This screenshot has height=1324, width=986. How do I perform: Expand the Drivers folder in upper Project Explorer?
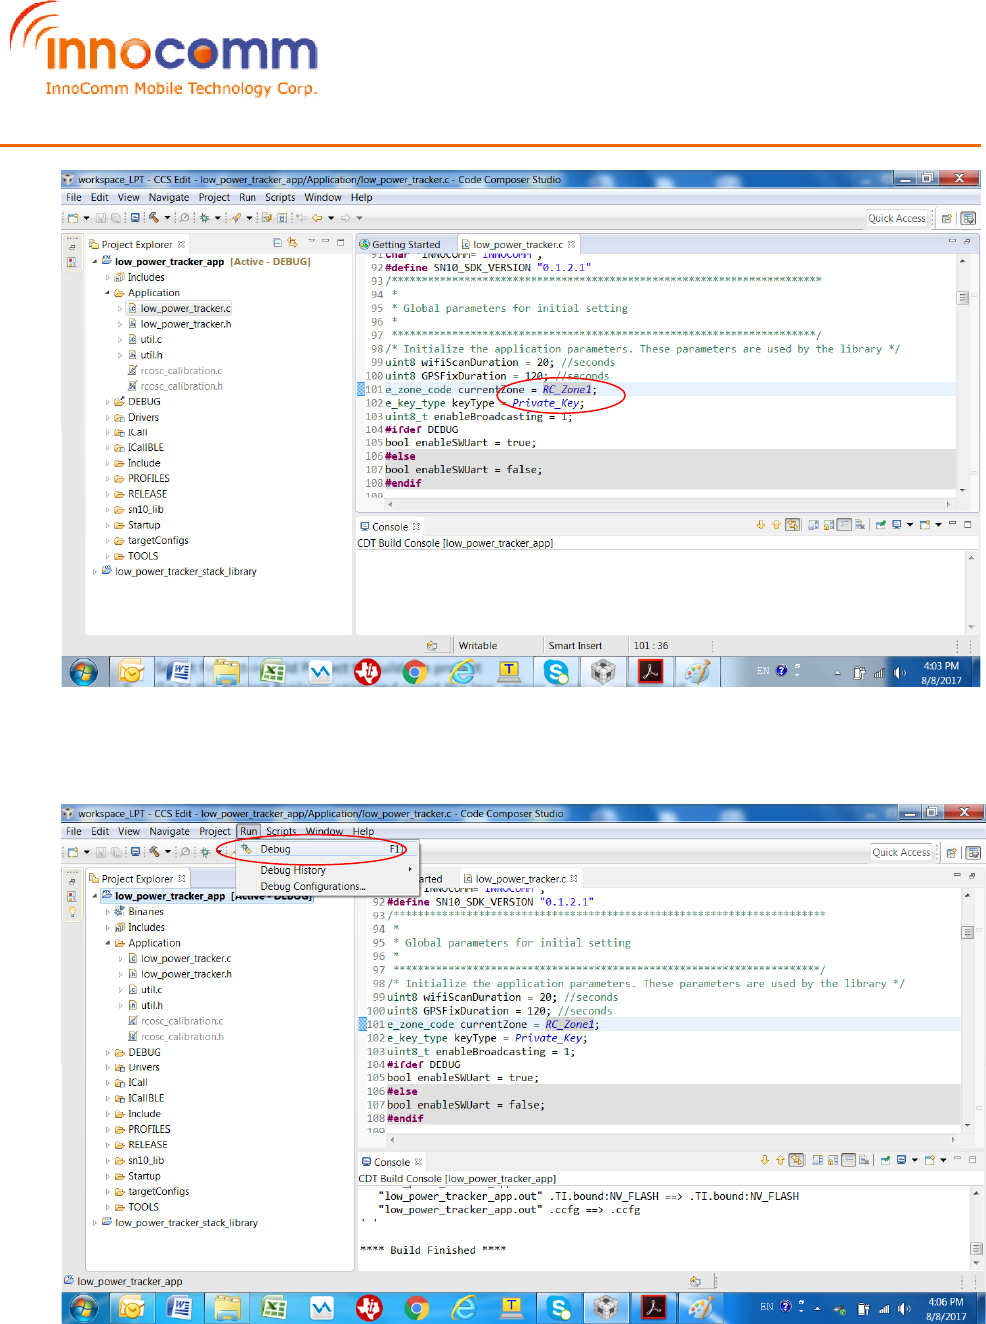pyautogui.click(x=108, y=418)
